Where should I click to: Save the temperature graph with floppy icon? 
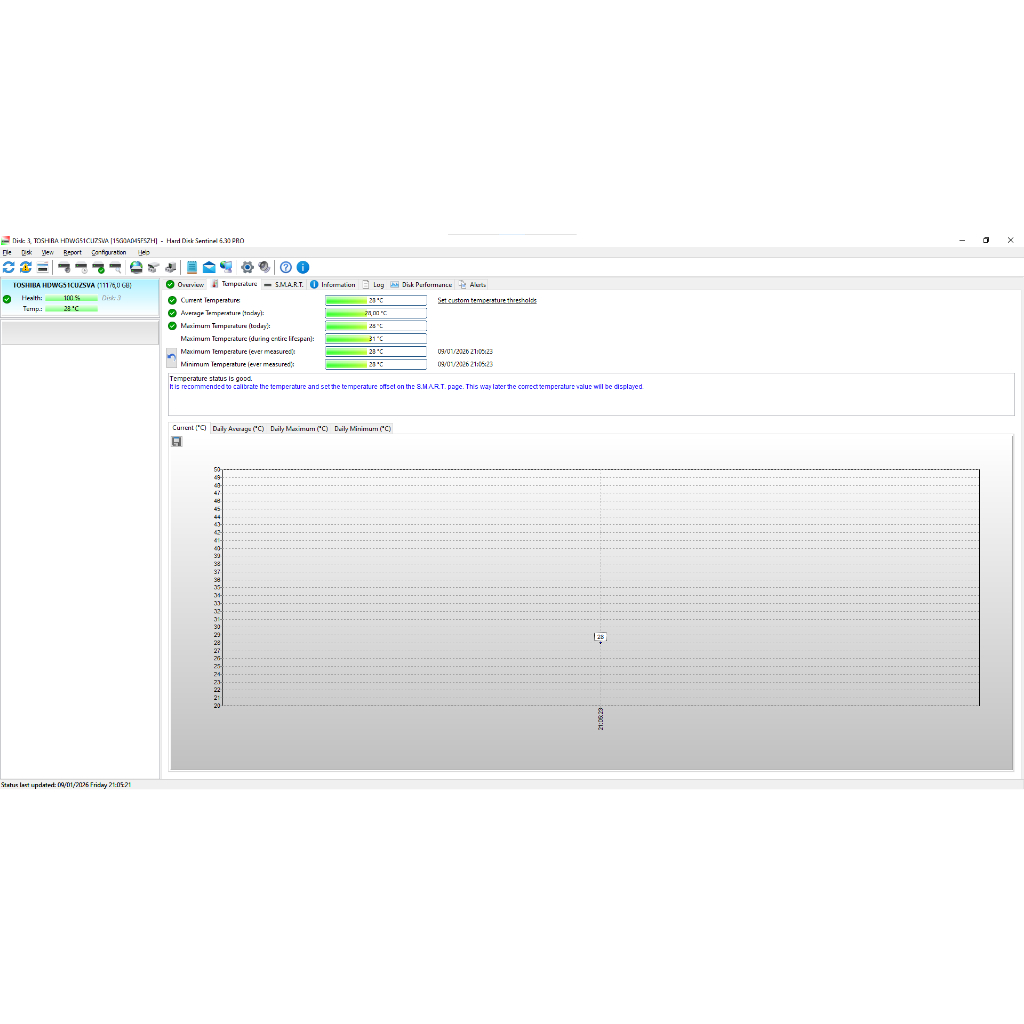point(177,441)
